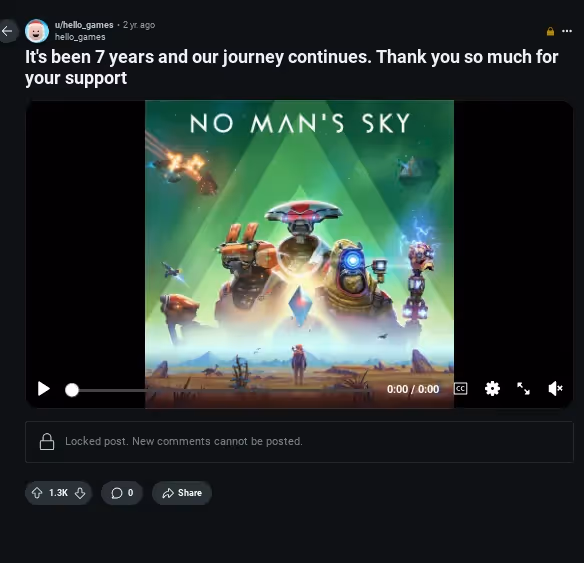Move the video progress slider handle
Screen dimensions: 584x563
click(72, 390)
